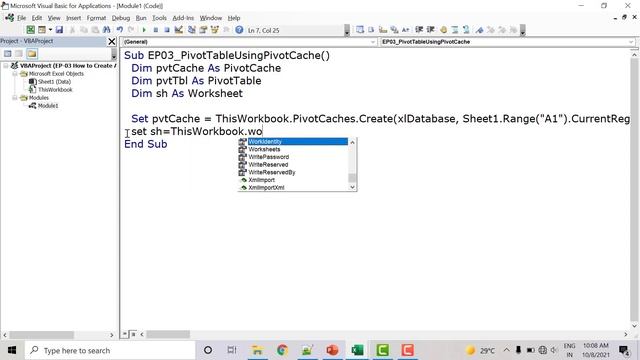Open Excel from the Windows taskbar
Image resolution: width=640 pixels, height=360 pixels.
357,350
